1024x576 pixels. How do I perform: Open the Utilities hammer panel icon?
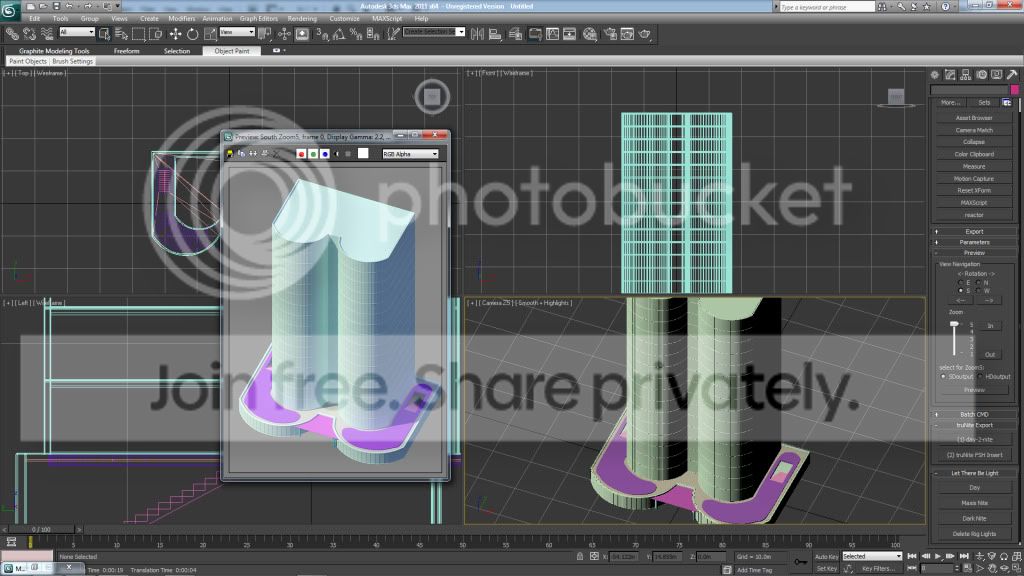(1012, 75)
